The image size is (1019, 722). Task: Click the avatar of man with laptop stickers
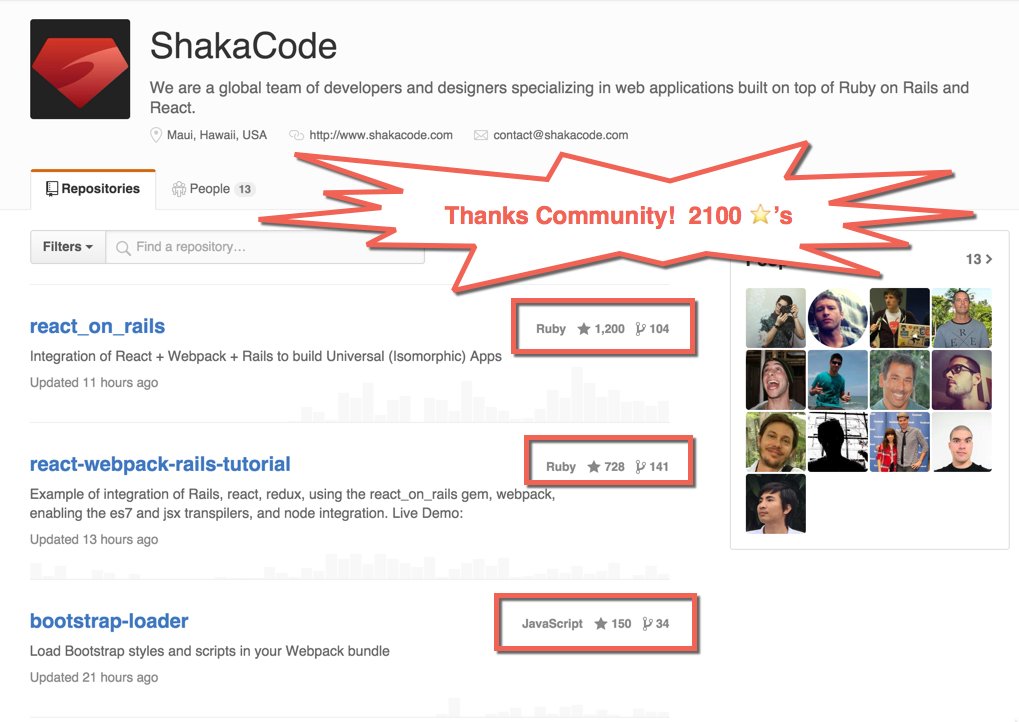pyautogui.click(x=899, y=318)
